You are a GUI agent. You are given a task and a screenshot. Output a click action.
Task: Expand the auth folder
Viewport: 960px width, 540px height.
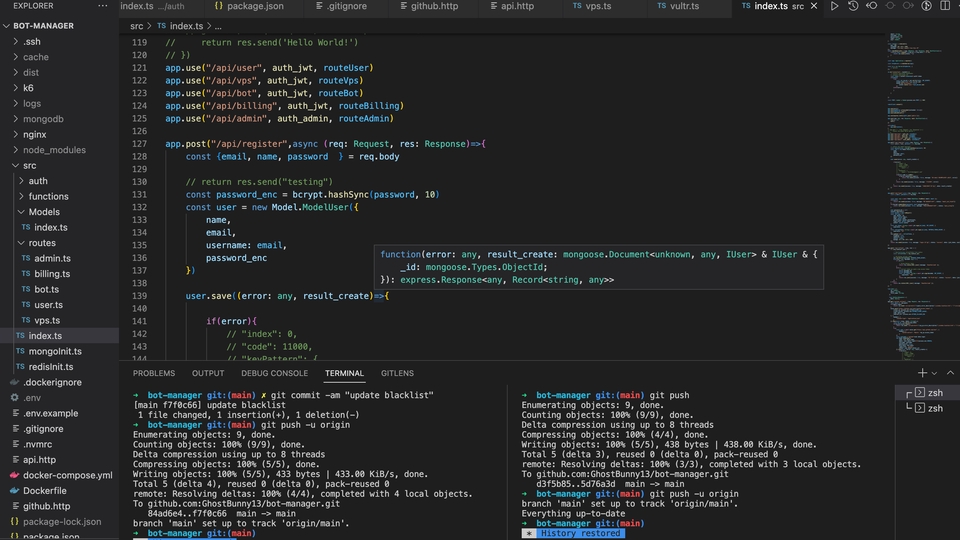point(21,181)
